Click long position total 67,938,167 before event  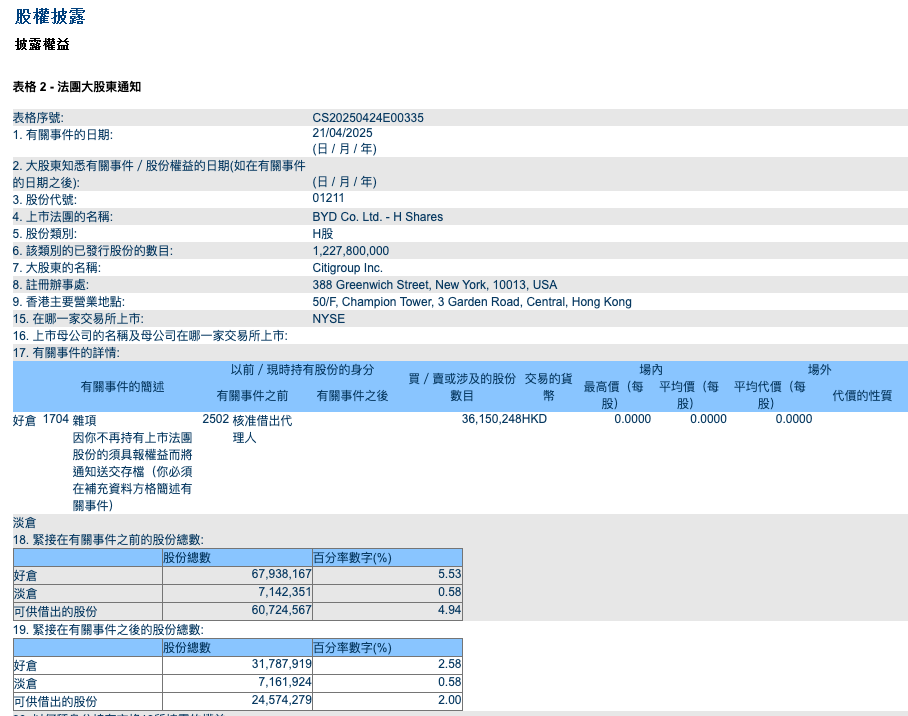click(281, 574)
